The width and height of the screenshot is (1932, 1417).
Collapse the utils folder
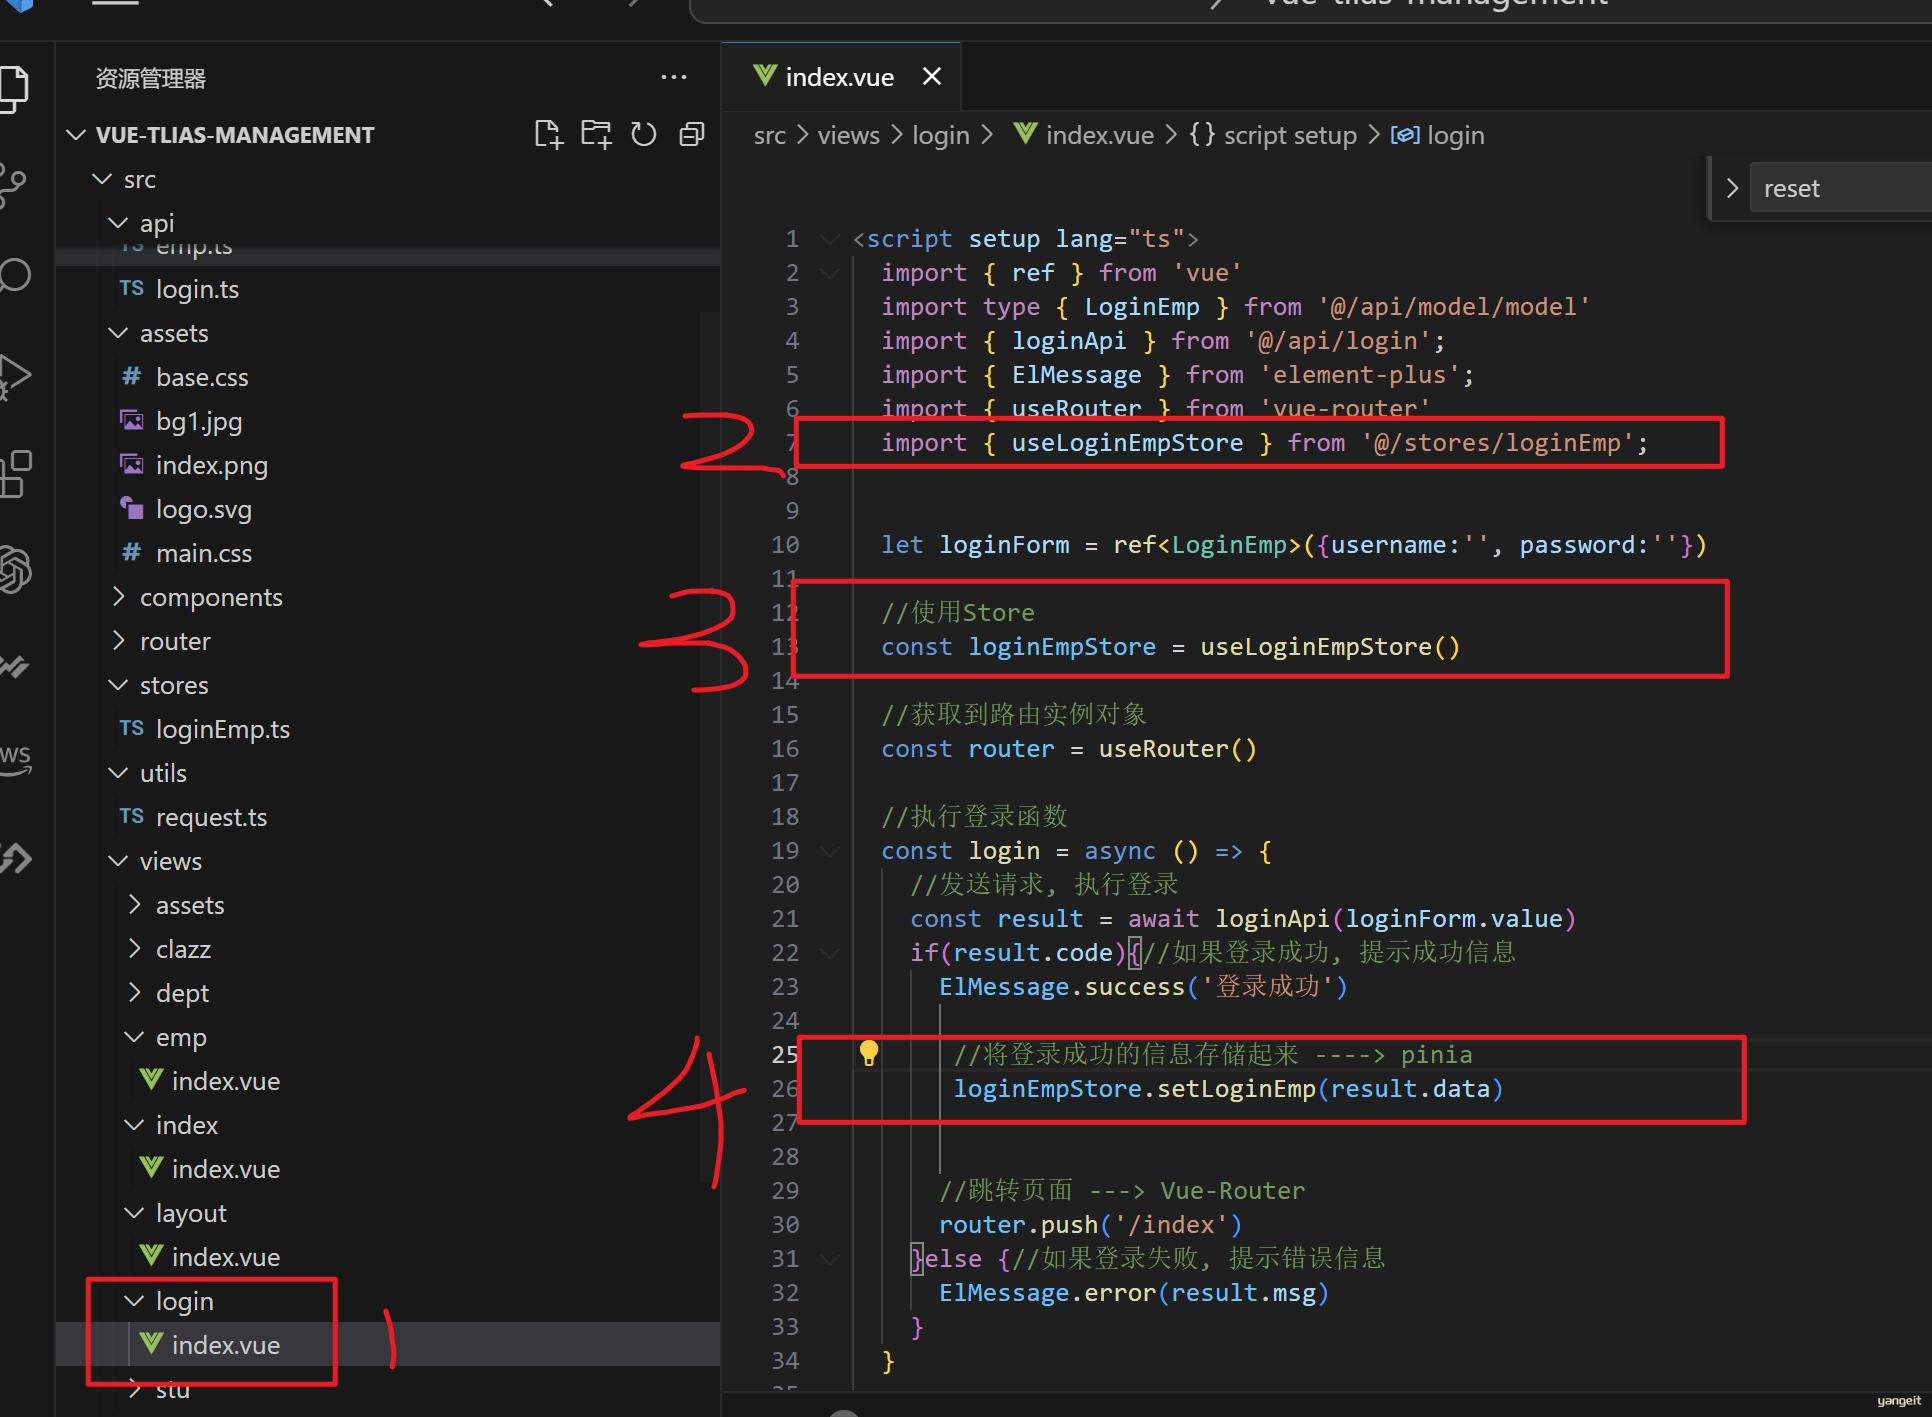118,772
